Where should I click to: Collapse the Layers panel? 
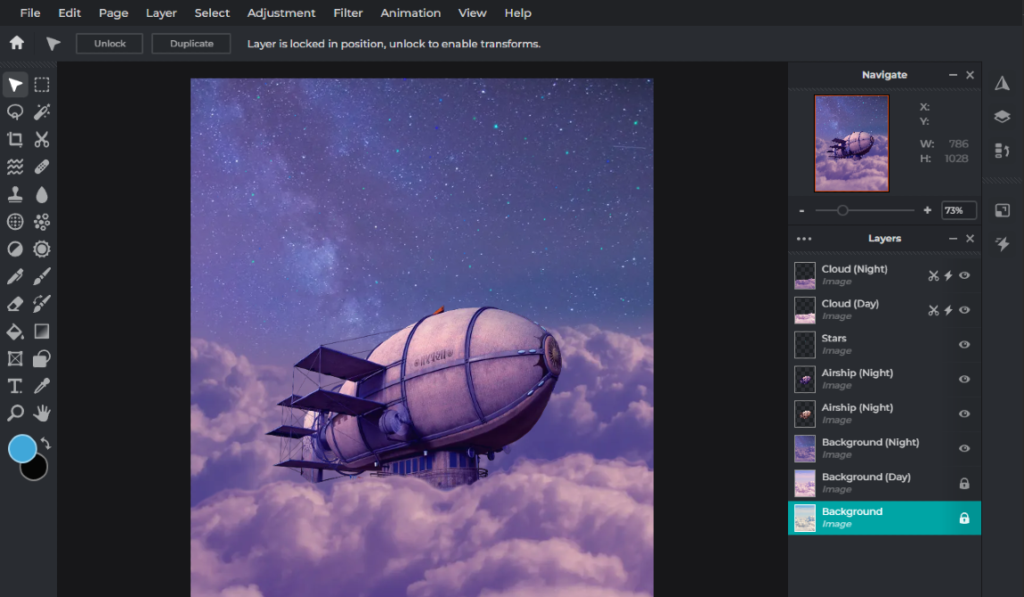coord(953,239)
